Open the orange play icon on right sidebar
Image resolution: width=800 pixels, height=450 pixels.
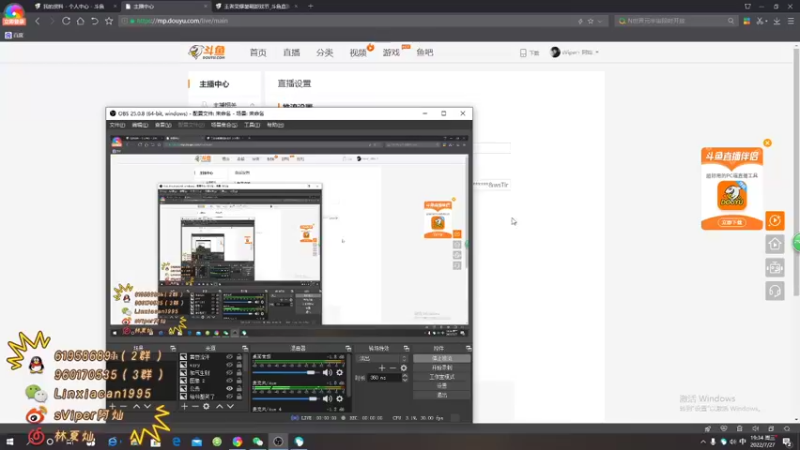pos(774,221)
